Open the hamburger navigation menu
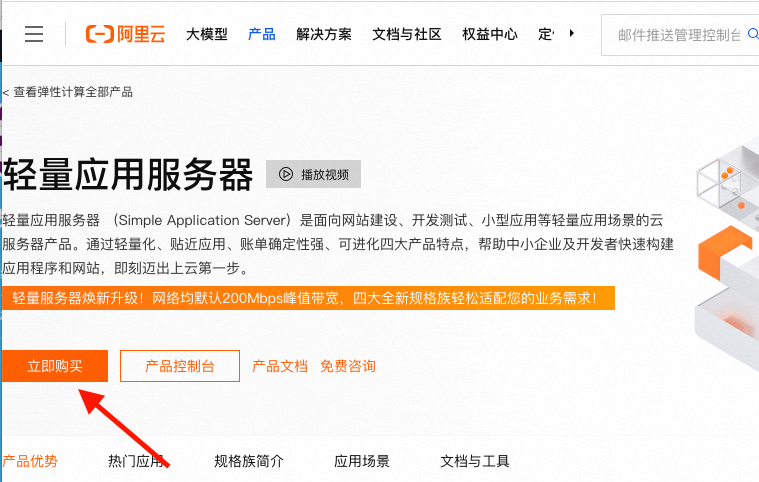The height and width of the screenshot is (482, 759). click(34, 34)
